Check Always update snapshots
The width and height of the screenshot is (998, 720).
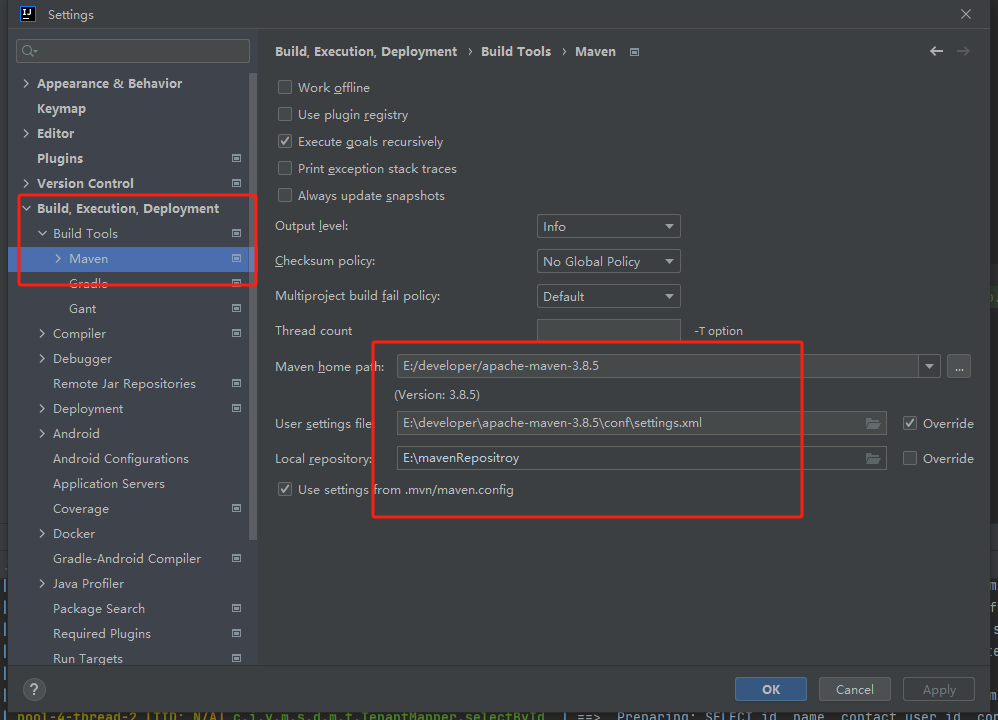285,195
